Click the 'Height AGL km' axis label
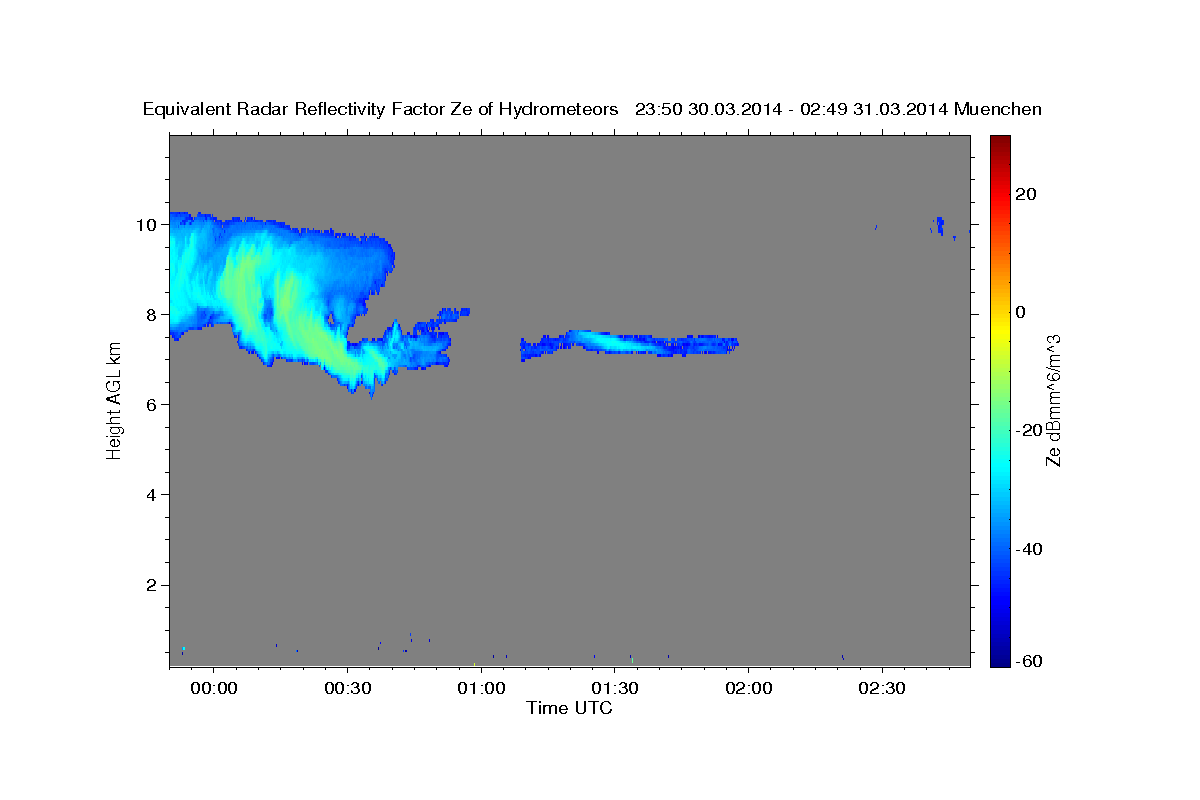Screen dimensions: 1200x800 [114, 399]
